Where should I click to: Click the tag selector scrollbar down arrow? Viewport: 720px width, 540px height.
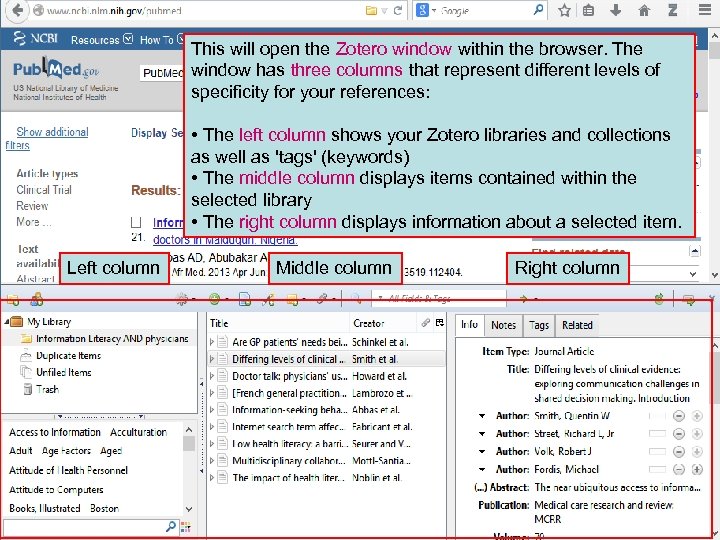tap(189, 509)
